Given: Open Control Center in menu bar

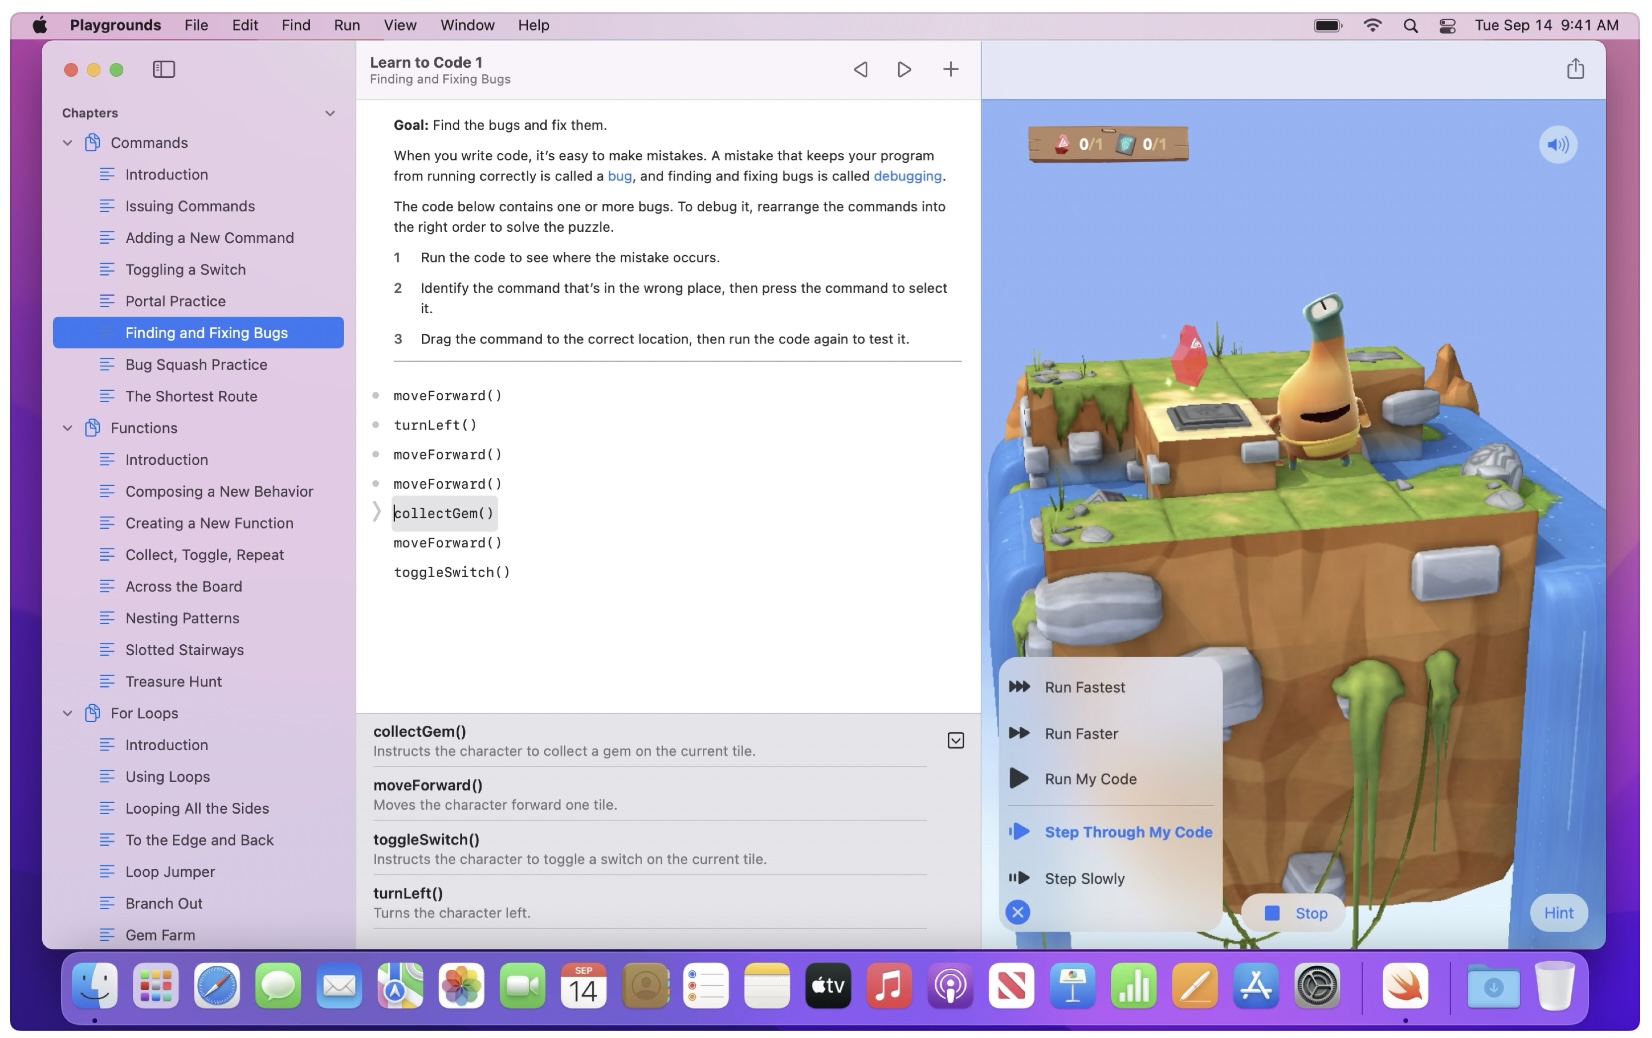Looking at the screenshot, I should point(1447,26).
